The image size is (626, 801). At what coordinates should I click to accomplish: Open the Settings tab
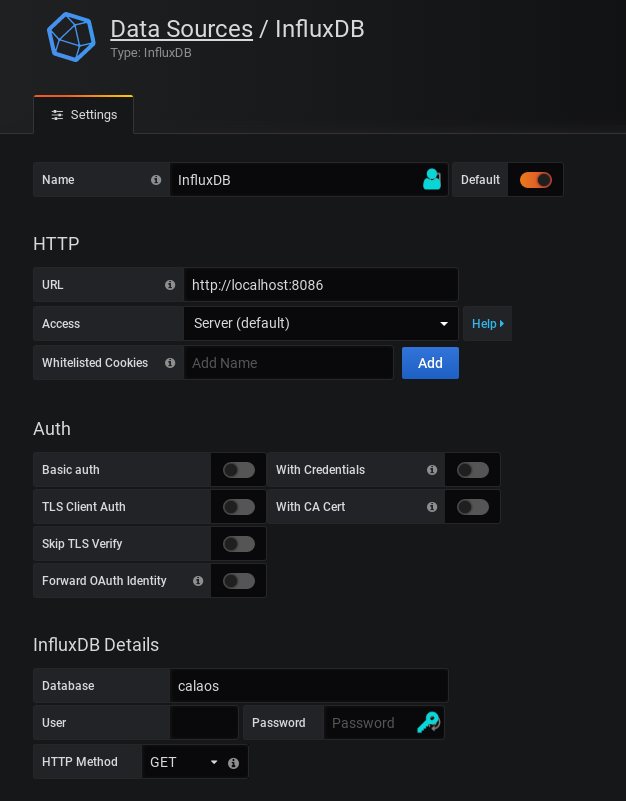pos(83,115)
